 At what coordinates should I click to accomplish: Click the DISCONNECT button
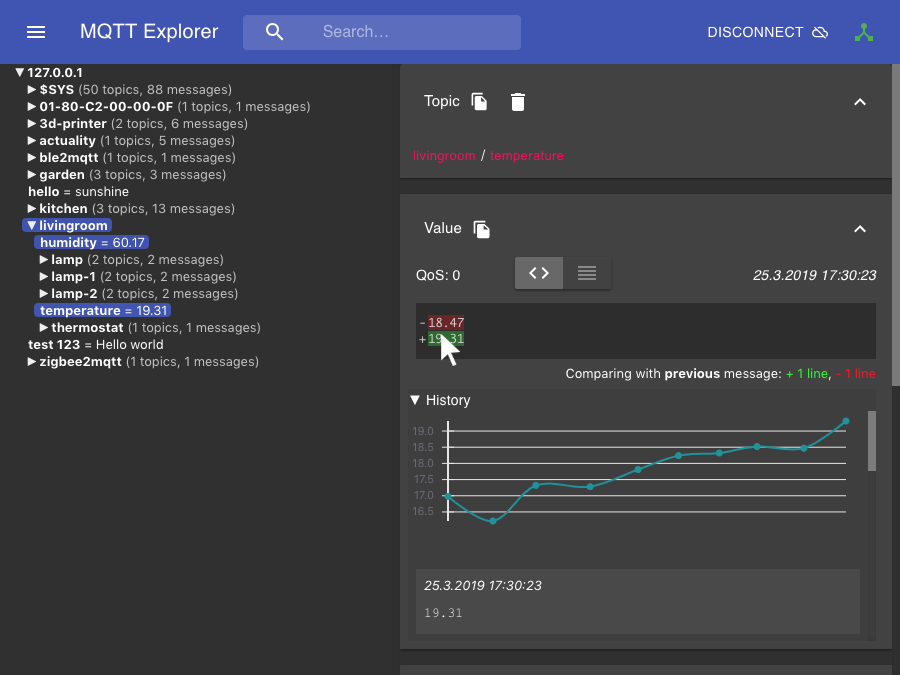(x=755, y=32)
